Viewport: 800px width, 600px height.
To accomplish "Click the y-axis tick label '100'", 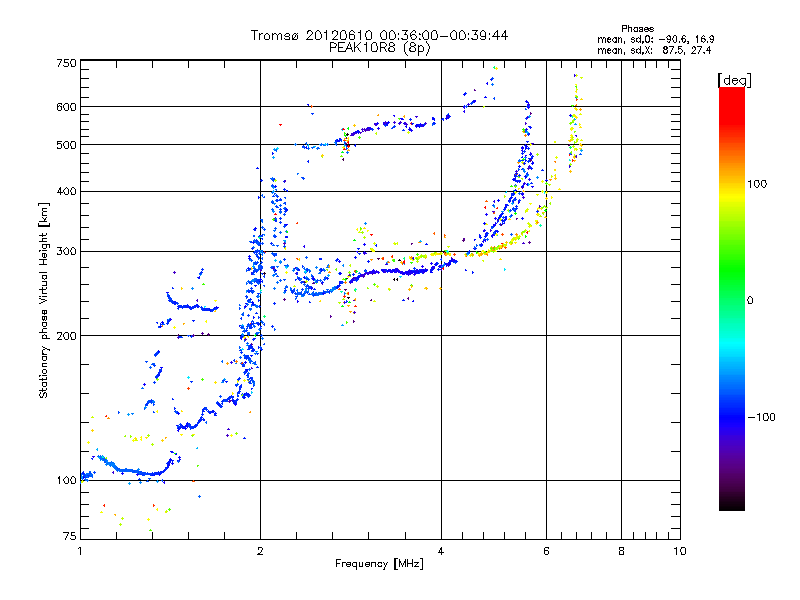I will click(66, 481).
